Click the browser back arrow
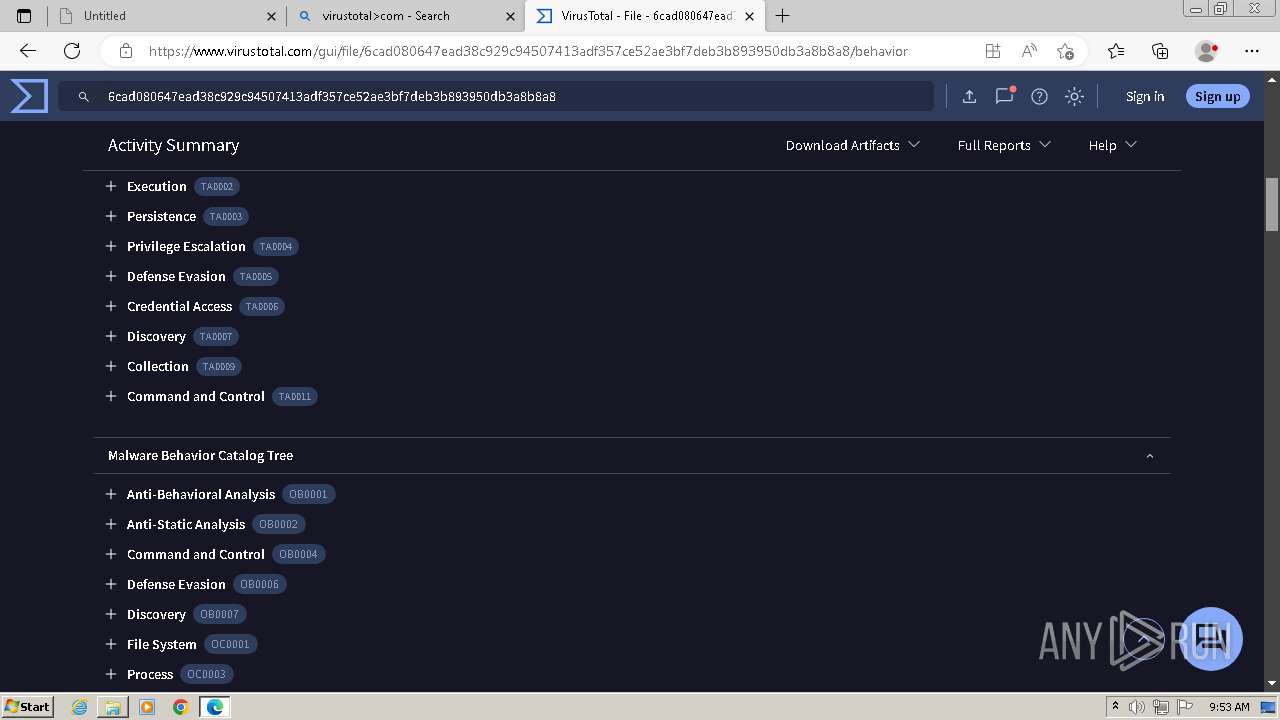Viewport: 1280px width, 720px height. 28,51
